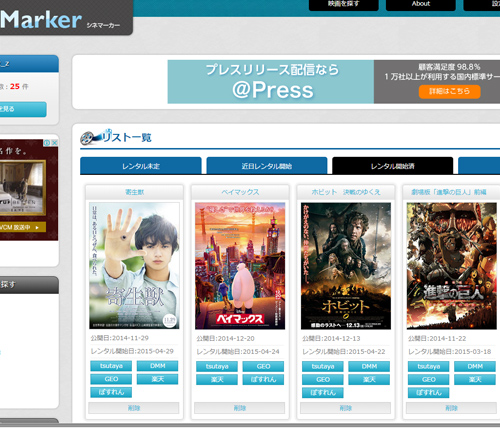Click orange 詳細はこちら banner button
The image size is (500, 428).
point(450,91)
